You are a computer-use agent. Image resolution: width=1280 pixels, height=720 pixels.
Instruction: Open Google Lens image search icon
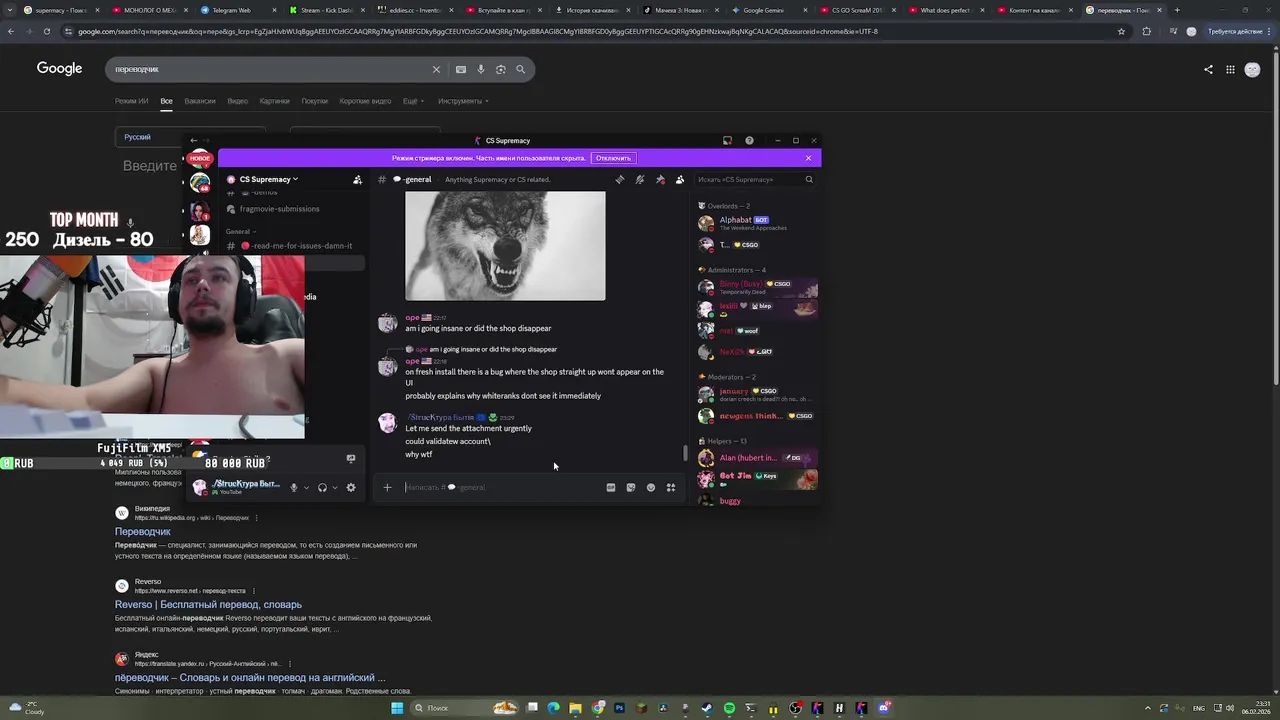pos(500,69)
